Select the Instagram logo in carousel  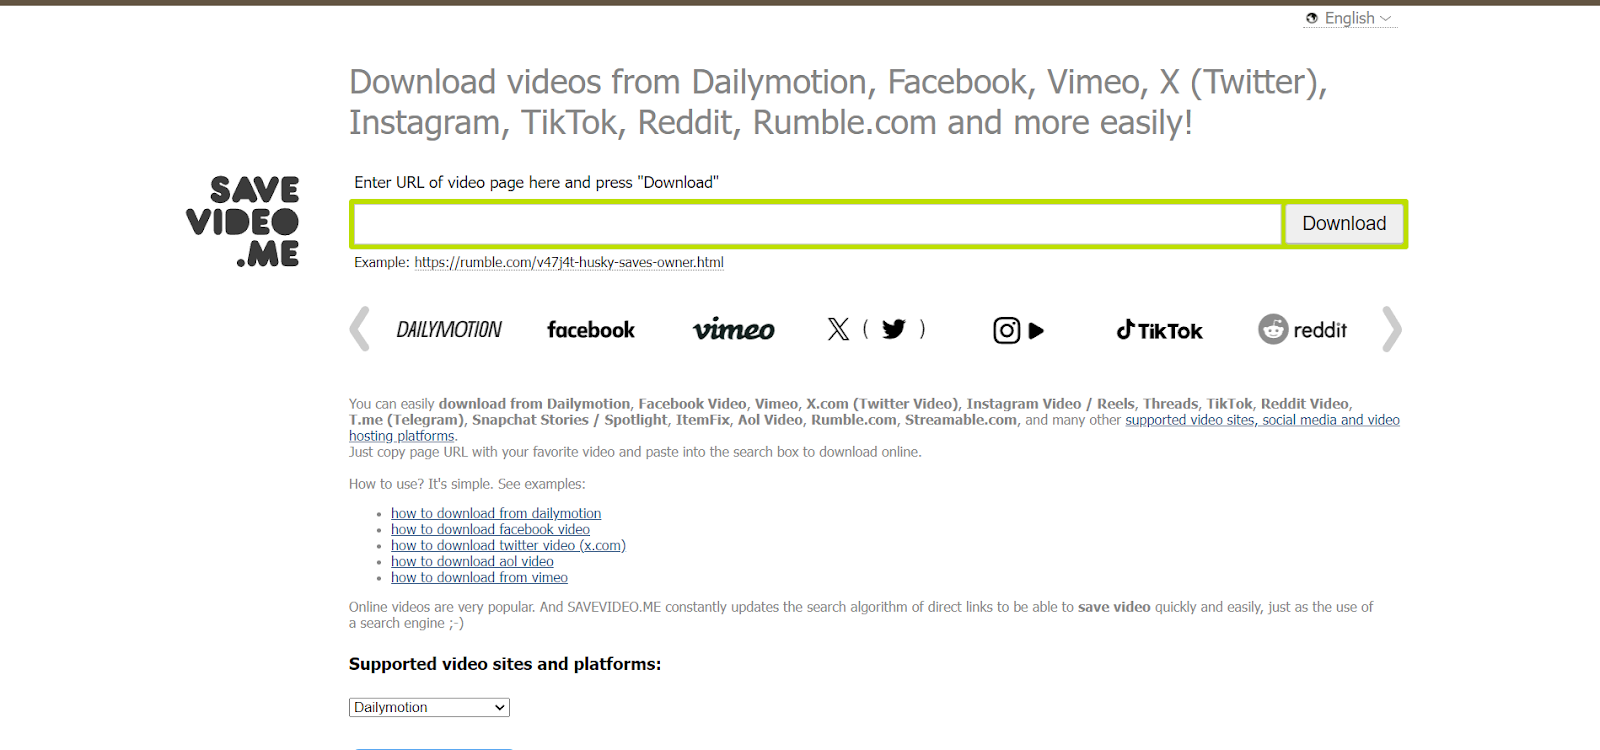click(1018, 330)
